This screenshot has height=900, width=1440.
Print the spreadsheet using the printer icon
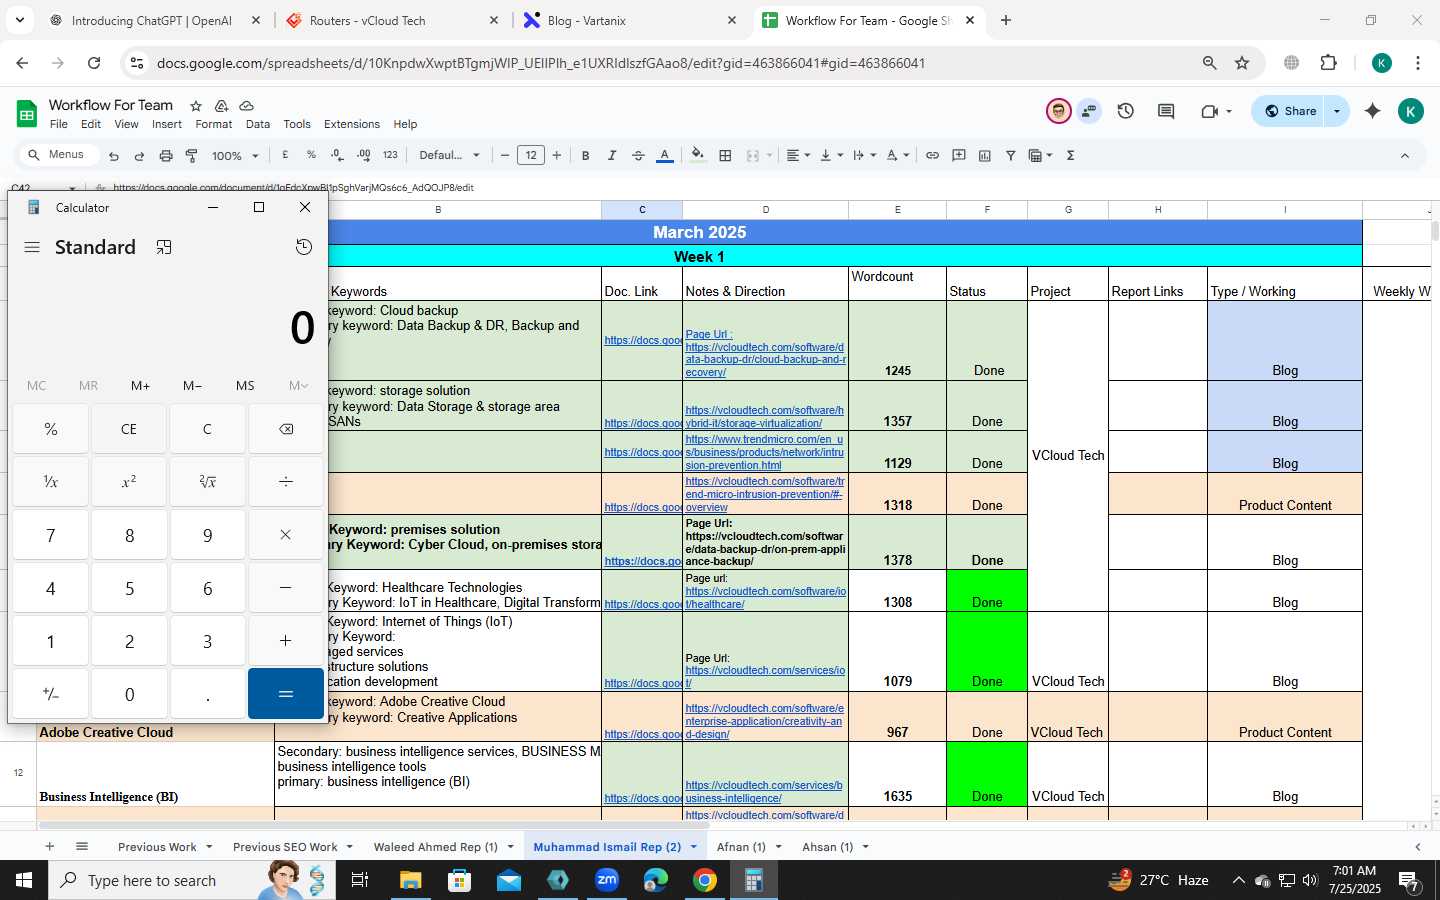[x=166, y=156]
